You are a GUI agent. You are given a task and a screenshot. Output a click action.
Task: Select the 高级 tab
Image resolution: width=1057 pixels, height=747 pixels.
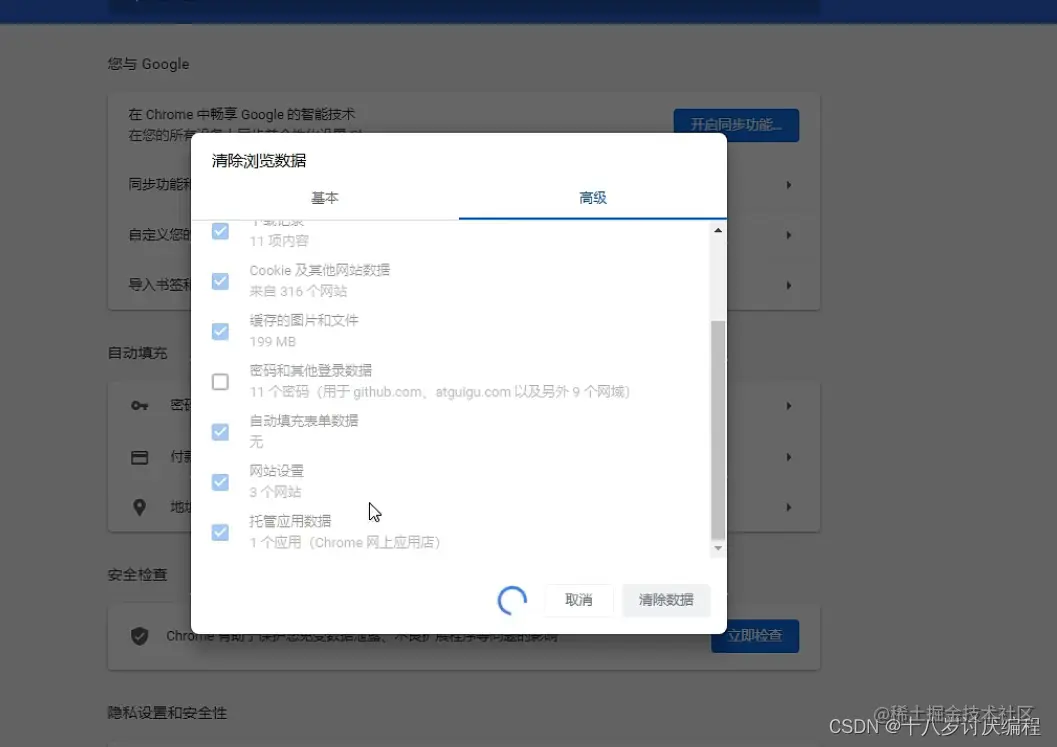(592, 198)
